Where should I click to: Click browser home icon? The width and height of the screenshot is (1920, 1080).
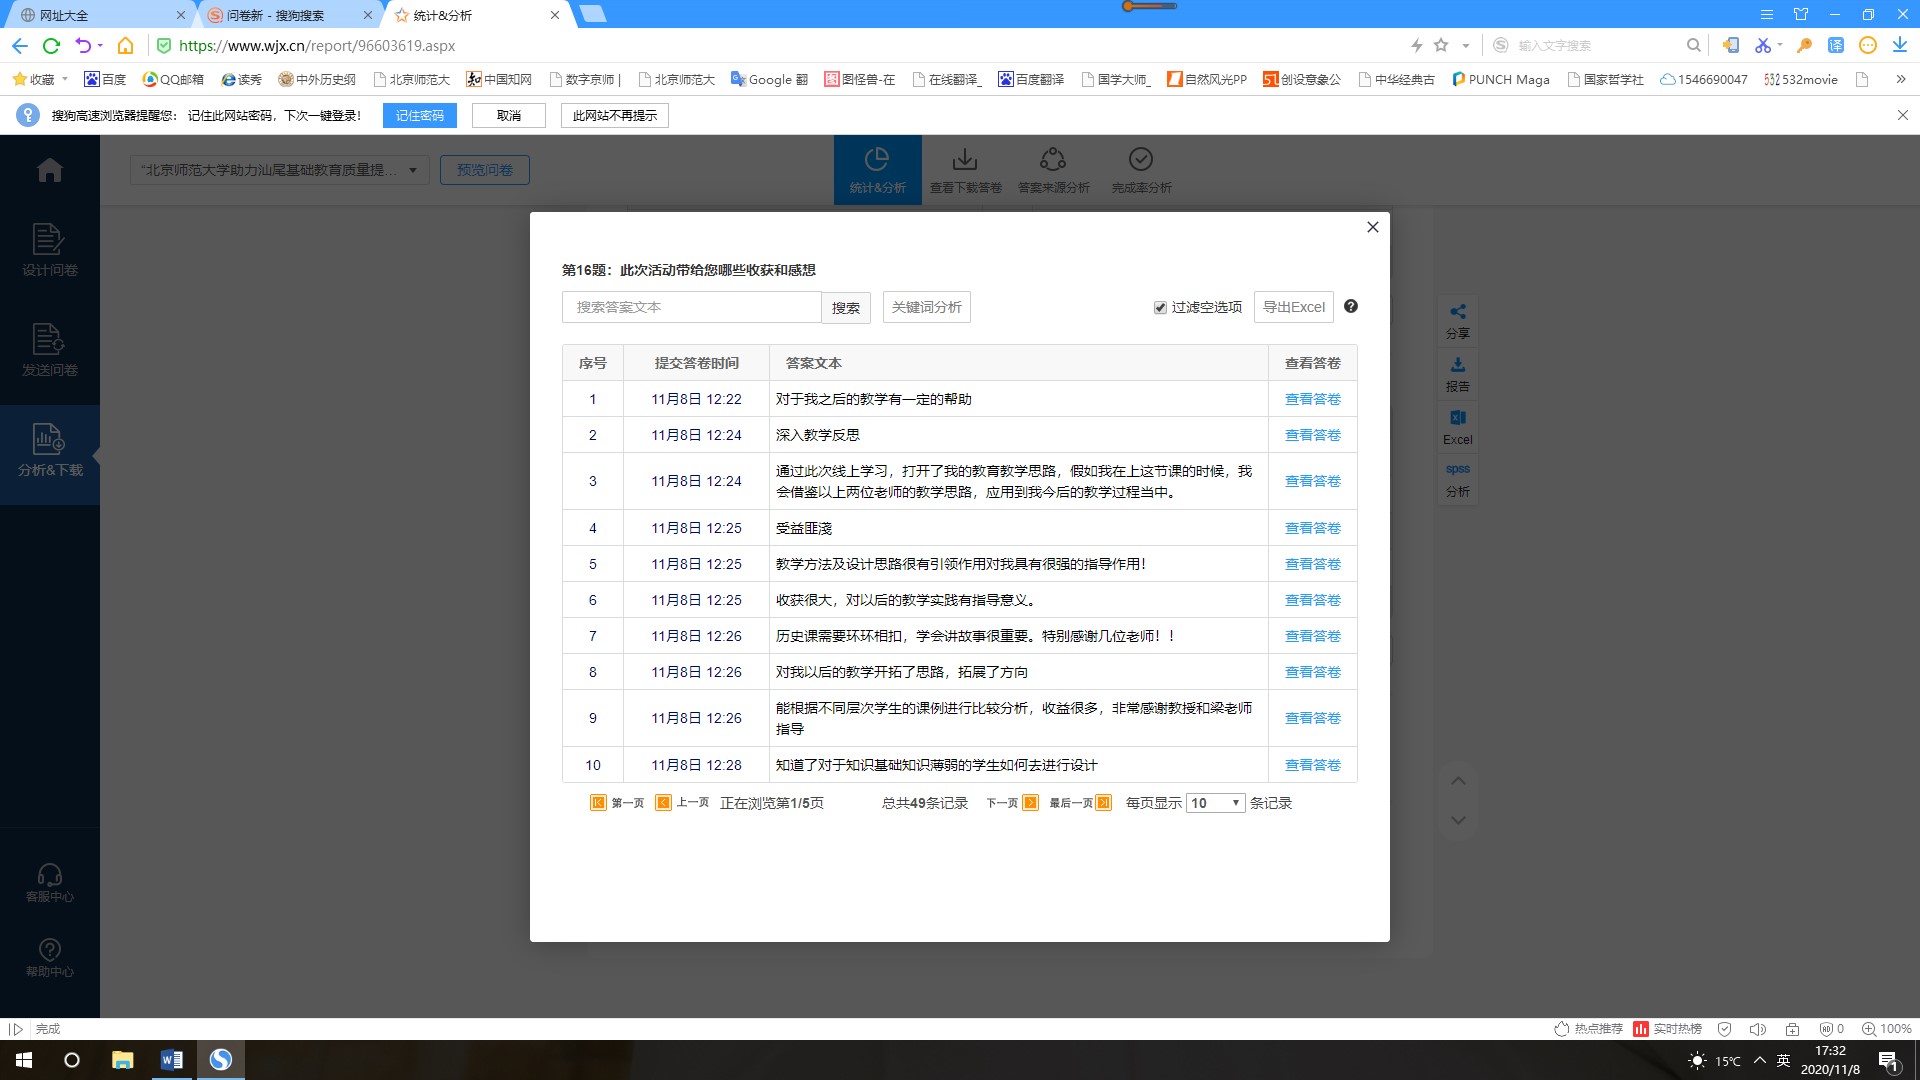tap(126, 46)
